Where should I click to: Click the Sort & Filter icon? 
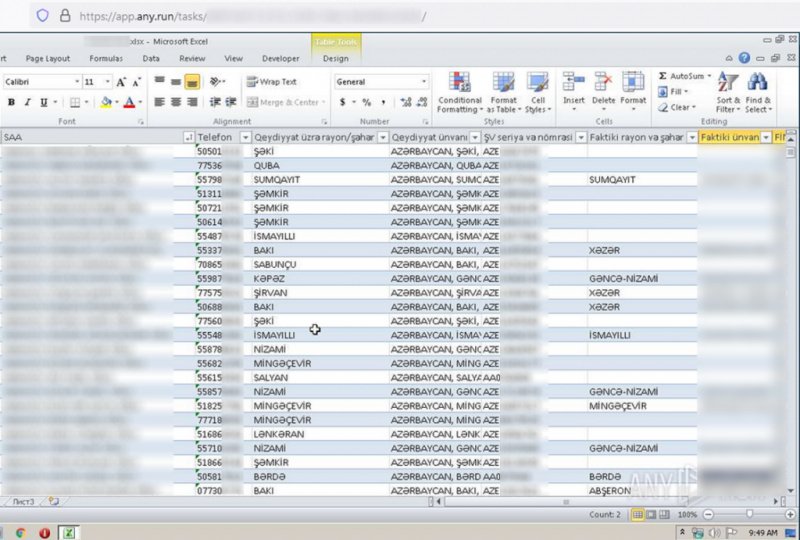point(728,91)
